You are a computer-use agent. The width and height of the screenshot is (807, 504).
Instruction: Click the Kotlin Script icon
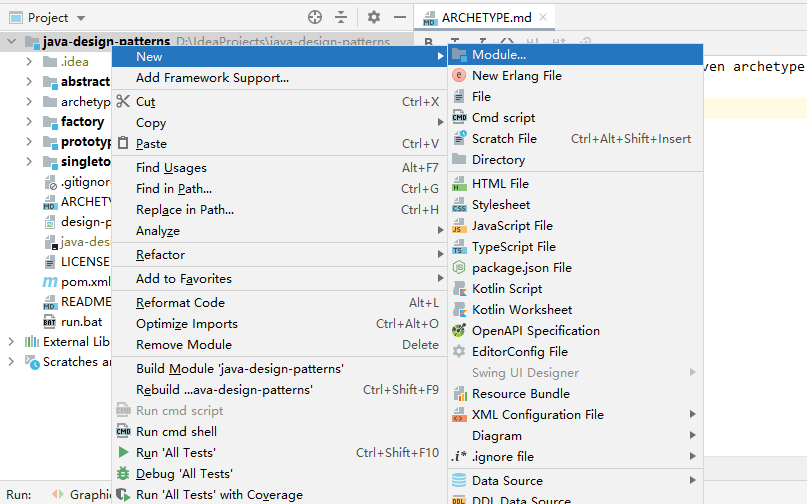tap(459, 289)
